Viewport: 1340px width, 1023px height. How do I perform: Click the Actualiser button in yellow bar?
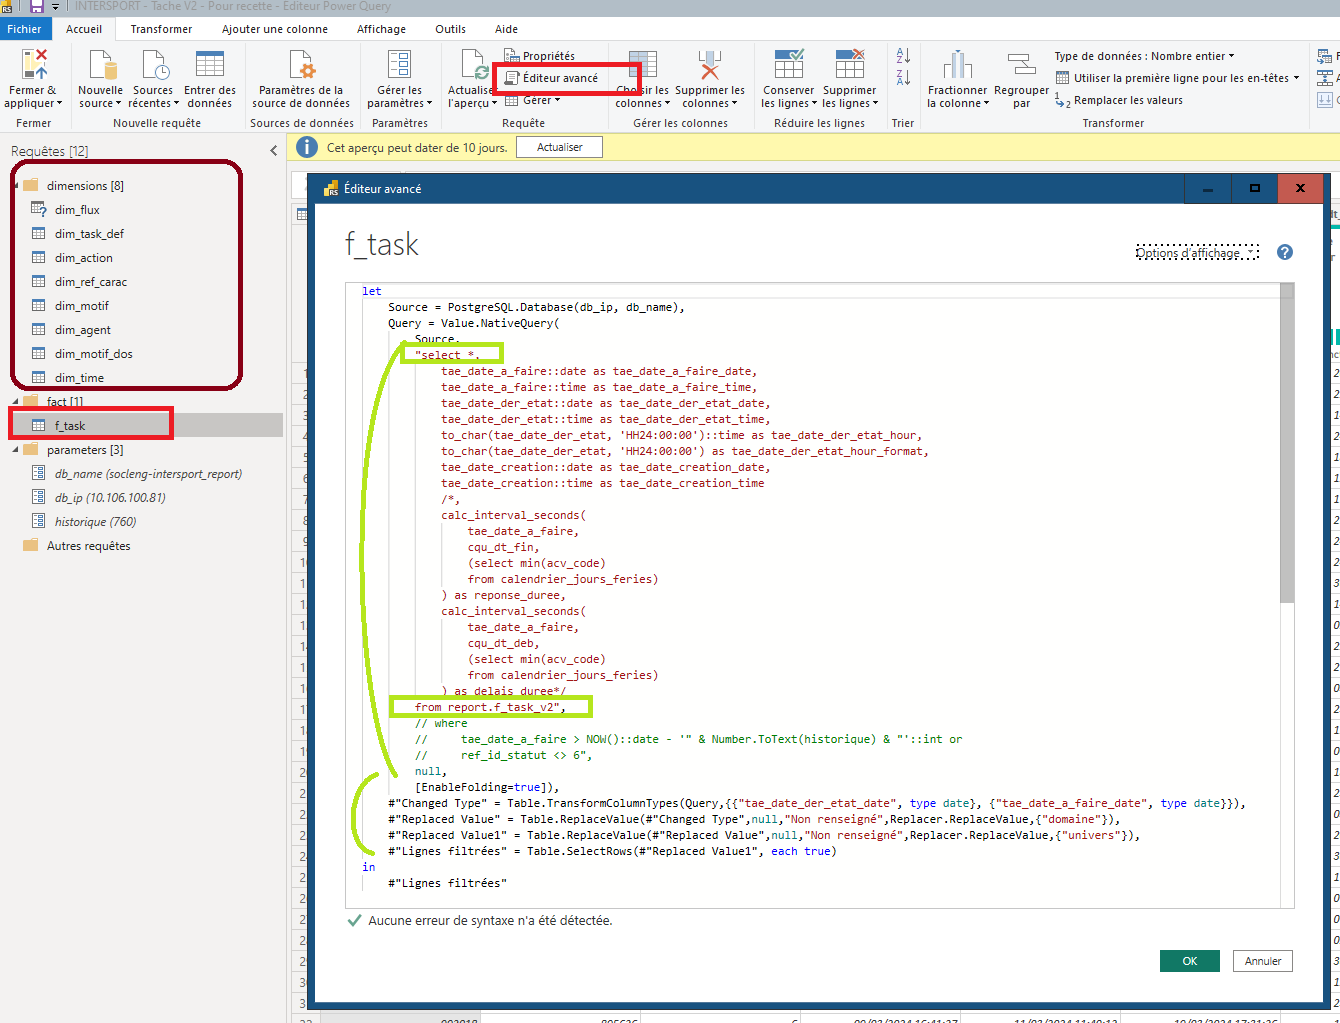coord(559,147)
